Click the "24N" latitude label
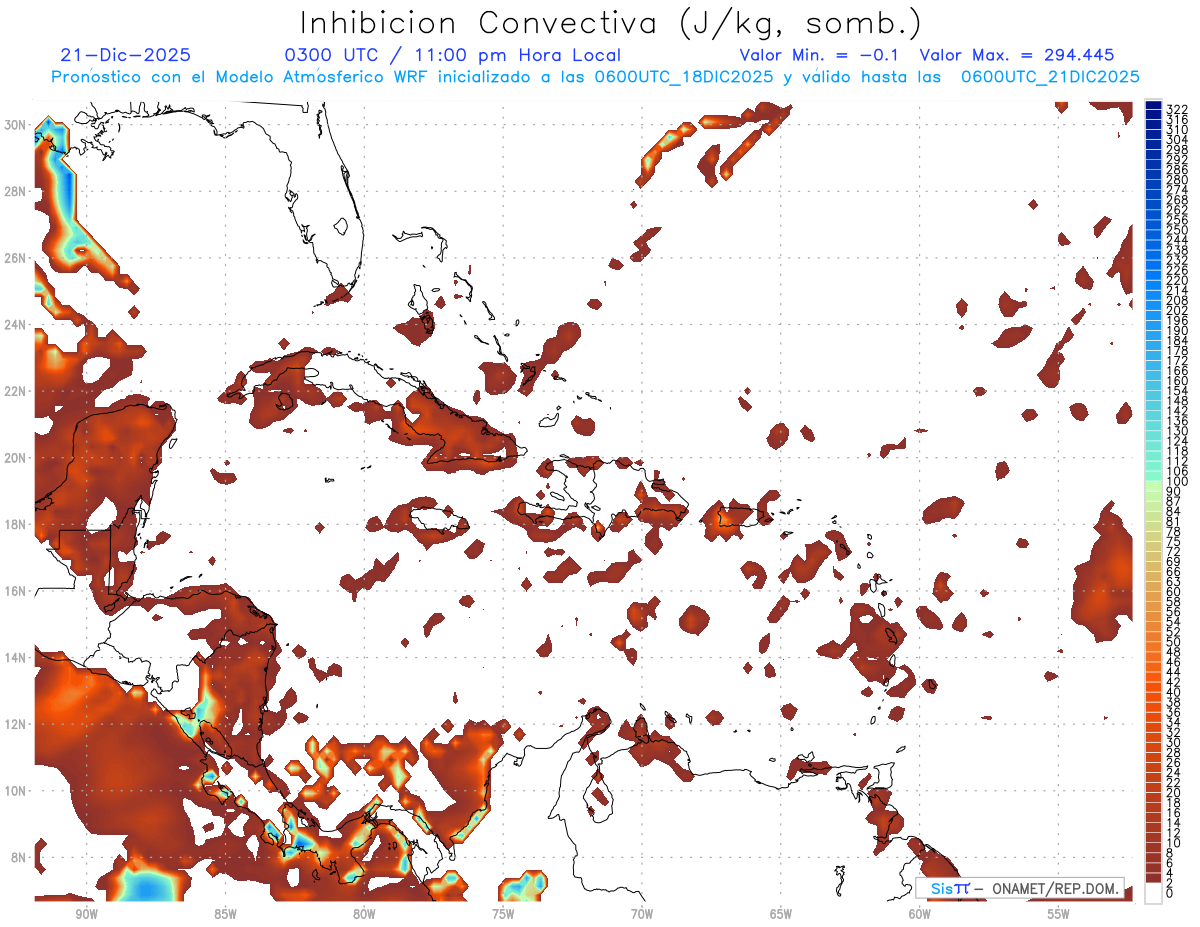The width and height of the screenshot is (1200, 927). click(x=16, y=324)
